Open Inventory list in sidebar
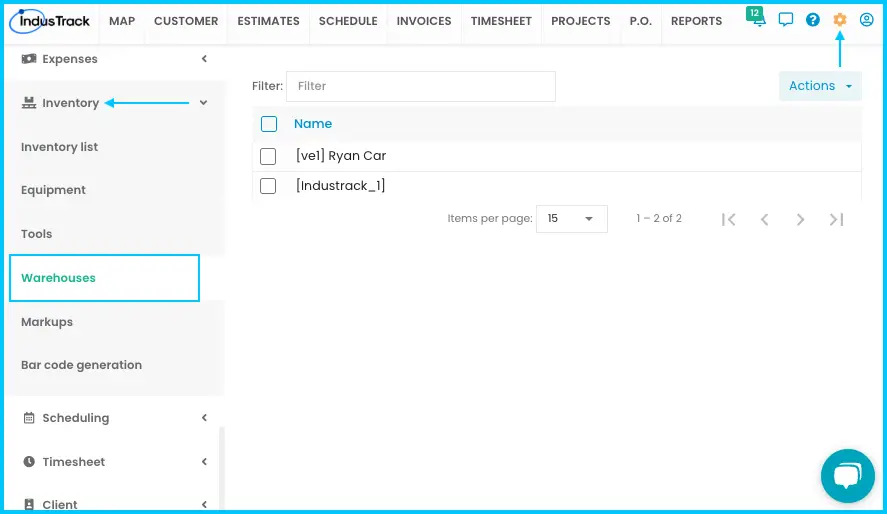Viewport: 887px width, 514px height. (59, 147)
